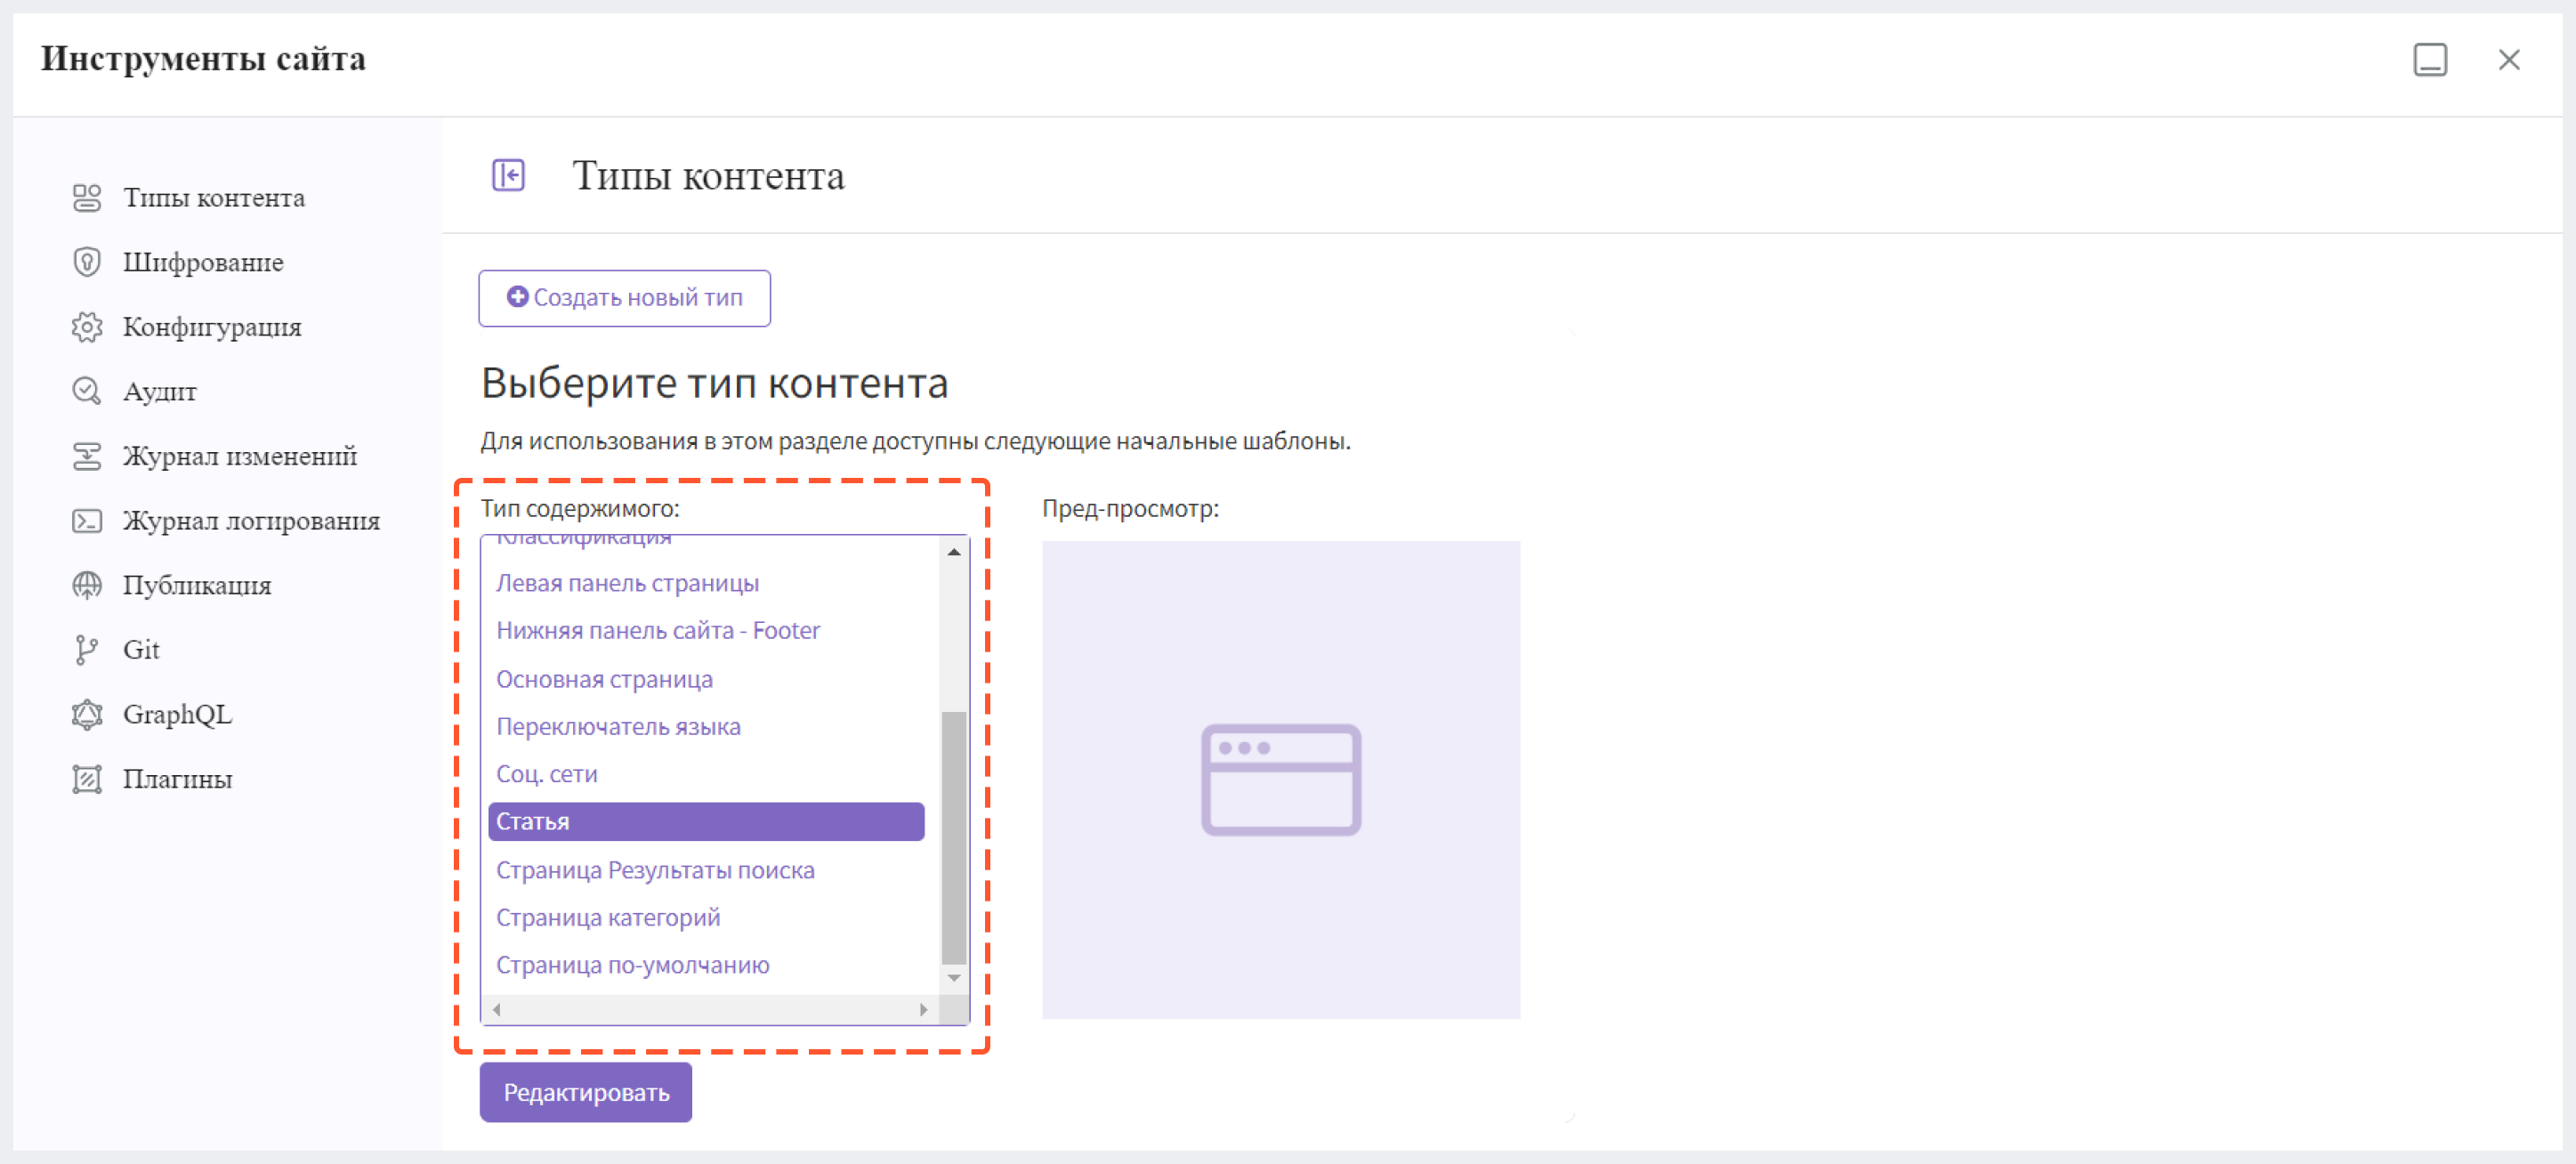Screen dimensions: 2576x1164
Task: Click the Шифрование shield icon
Action: (x=87, y=262)
